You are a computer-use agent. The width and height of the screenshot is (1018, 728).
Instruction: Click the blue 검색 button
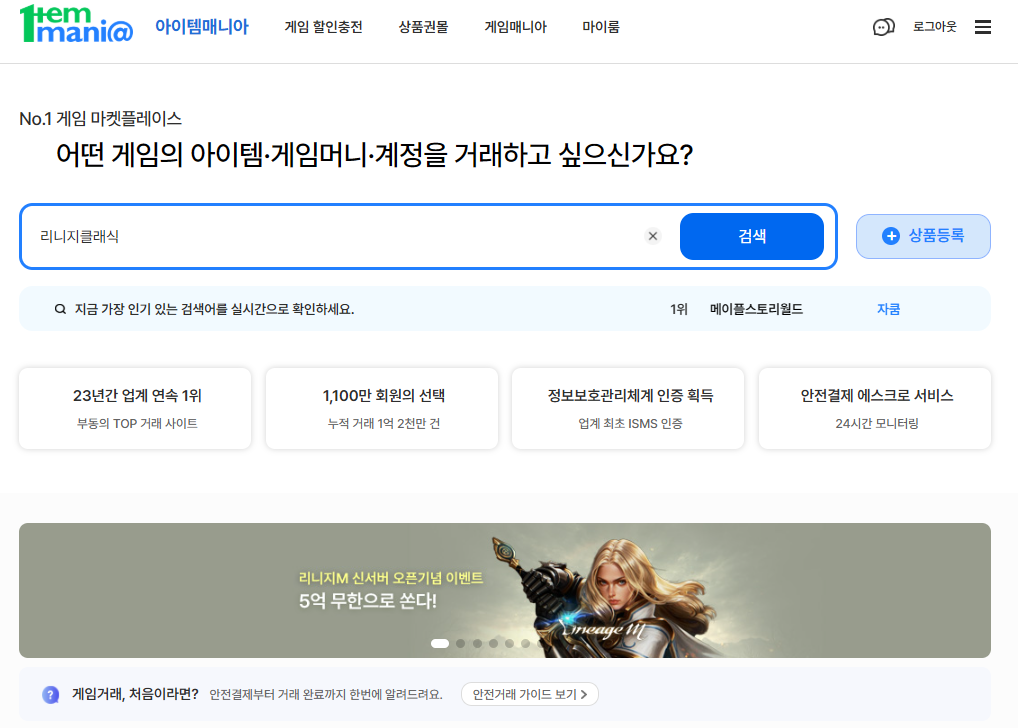(752, 236)
